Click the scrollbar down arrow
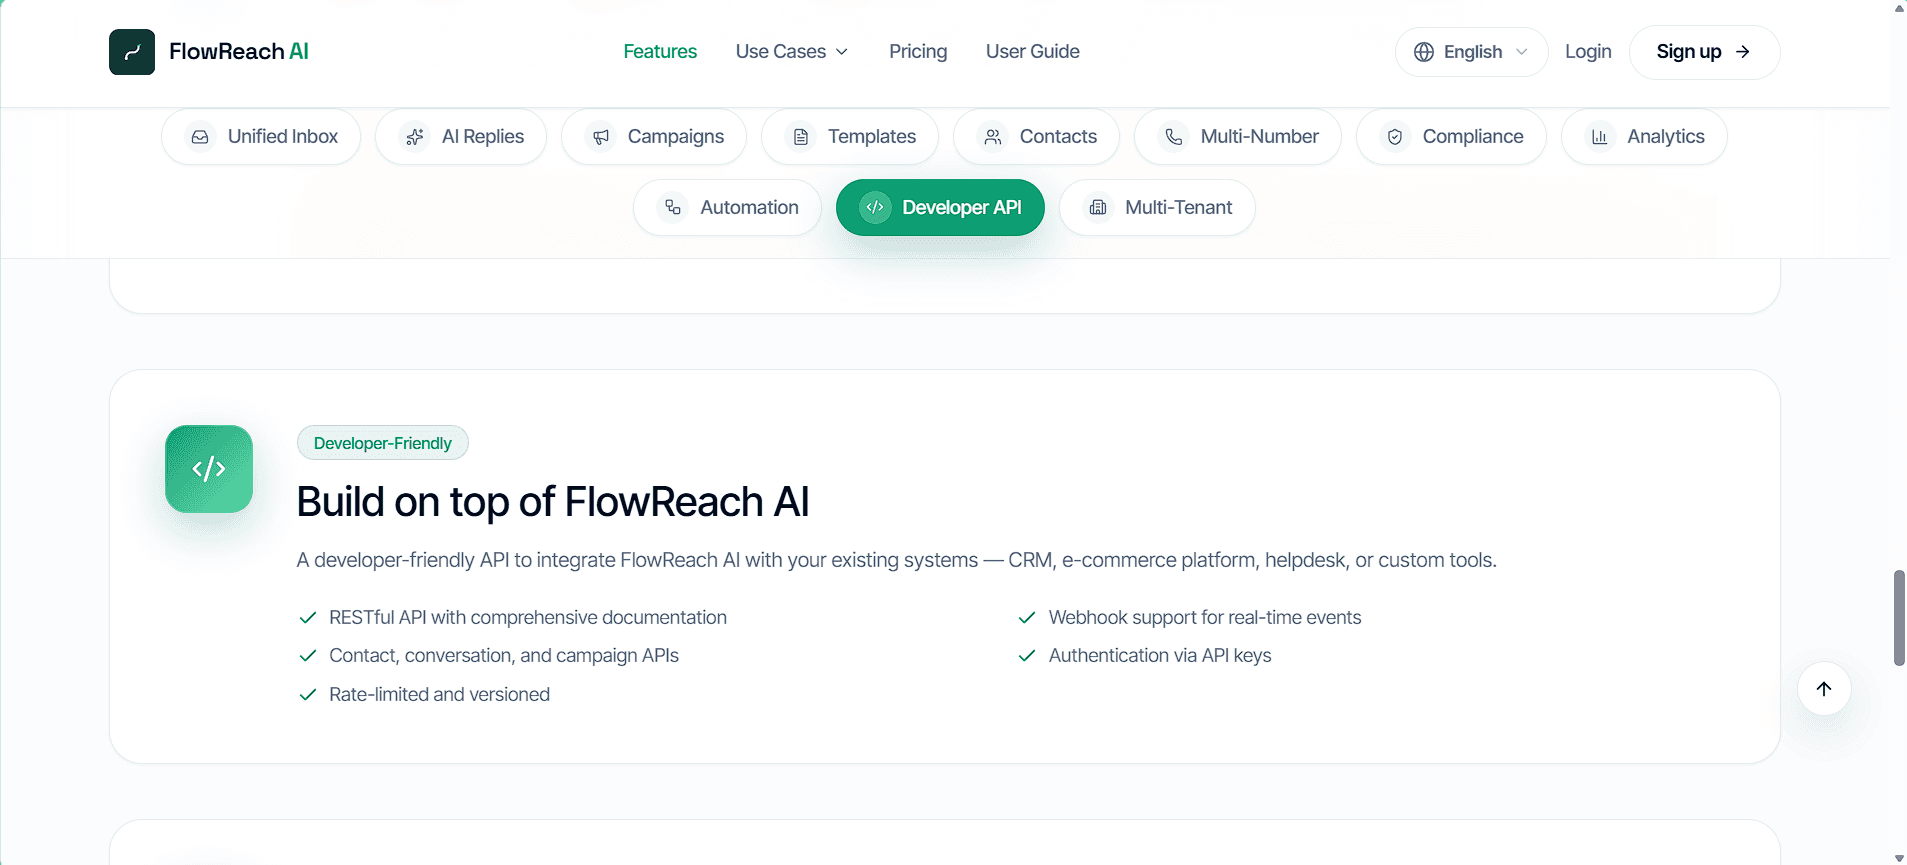 [1899, 858]
